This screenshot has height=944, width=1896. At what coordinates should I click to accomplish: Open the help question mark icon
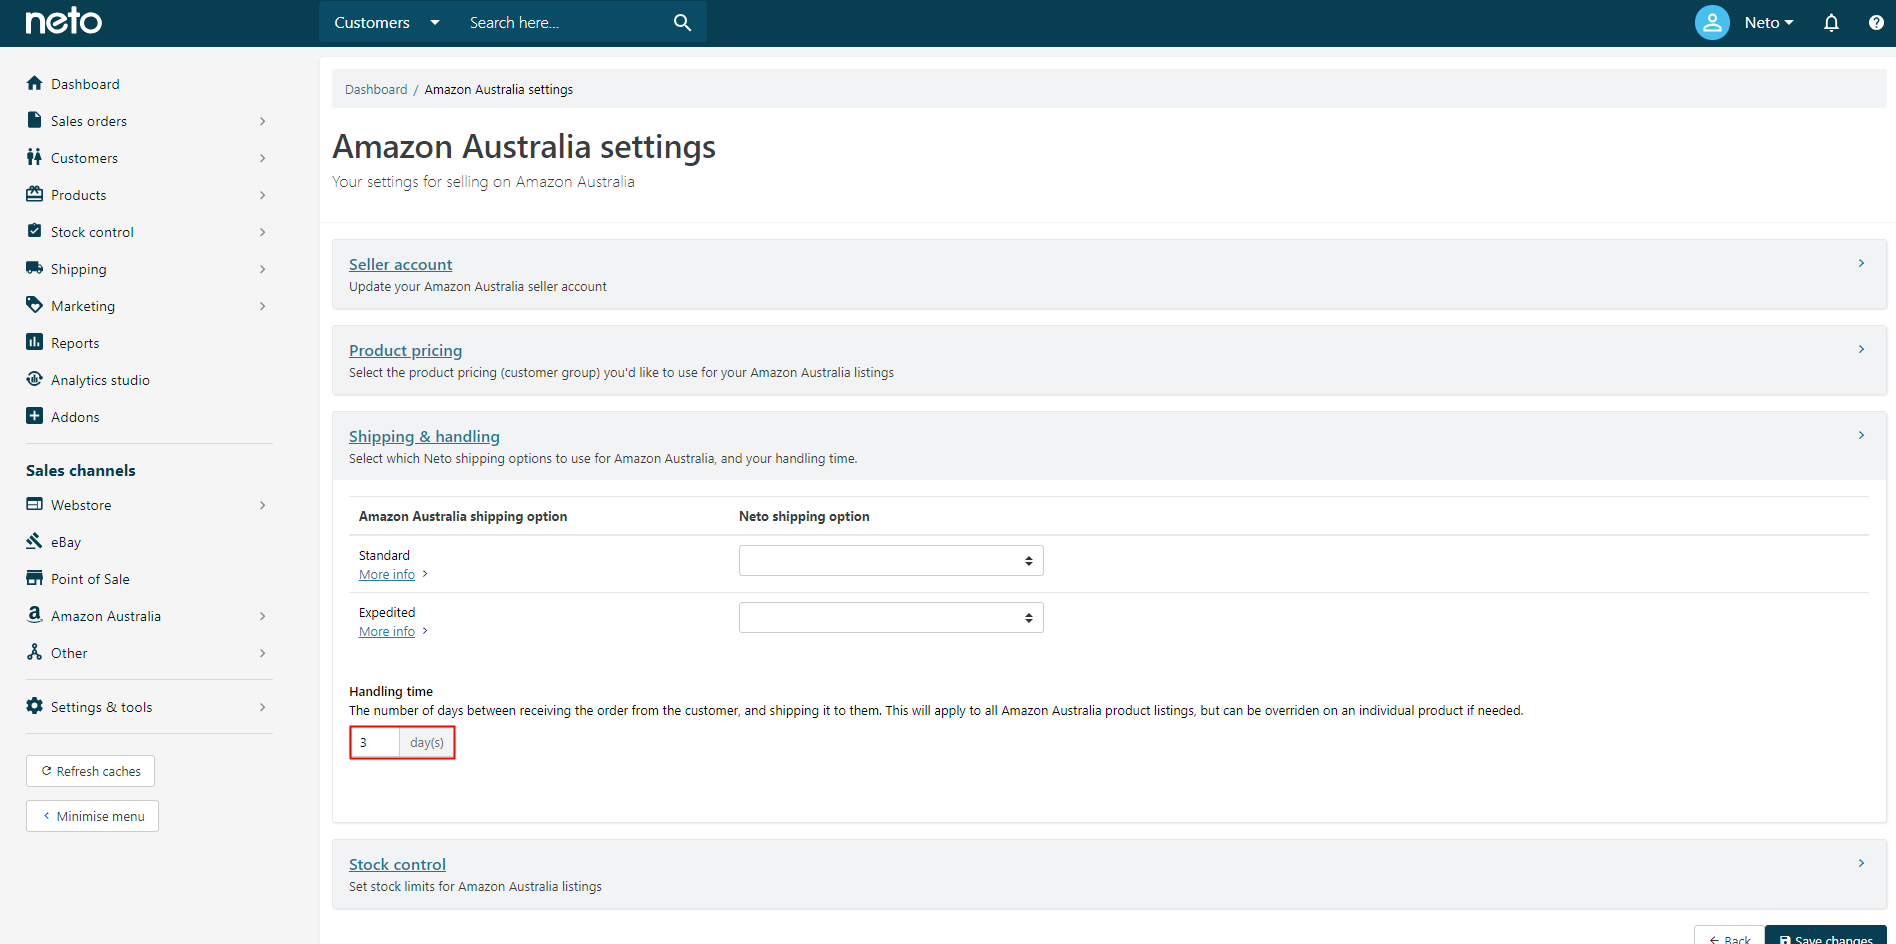click(x=1876, y=23)
